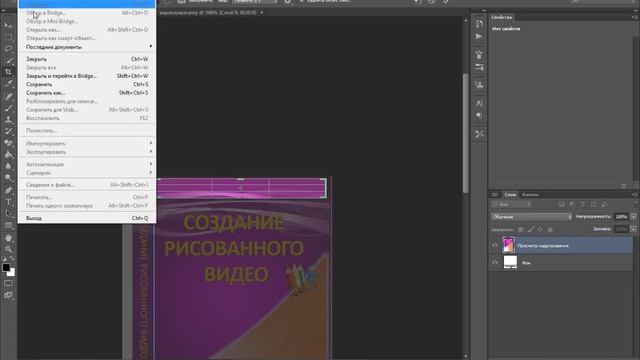Toggle lock image pixels brush icon
This screenshot has height=360, width=640.
pos(530,229)
